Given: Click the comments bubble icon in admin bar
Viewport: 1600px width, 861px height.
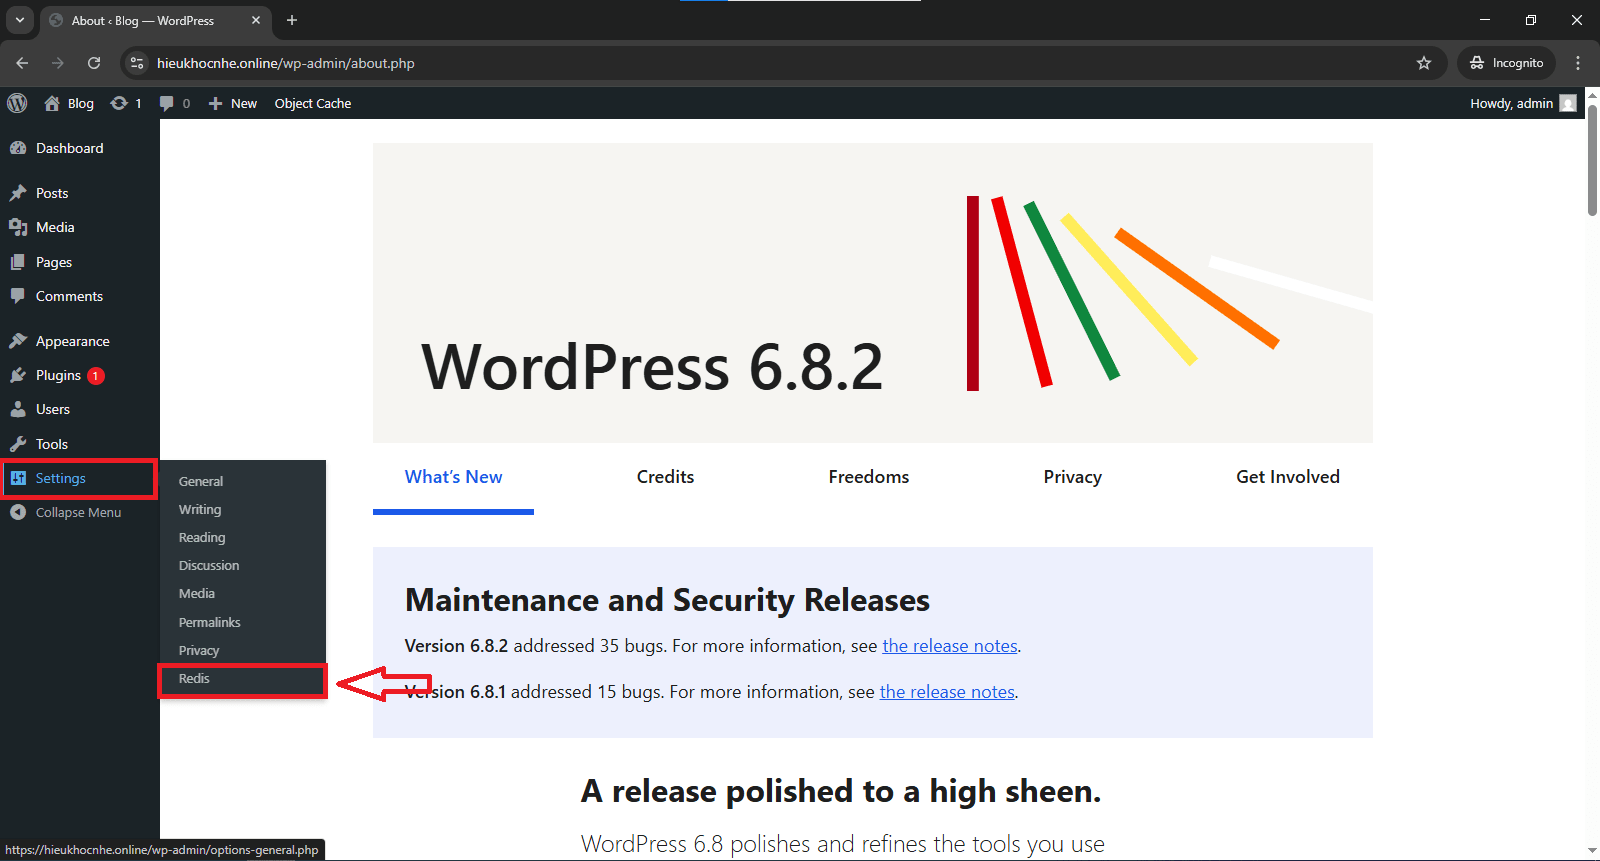Looking at the screenshot, I should 167,103.
